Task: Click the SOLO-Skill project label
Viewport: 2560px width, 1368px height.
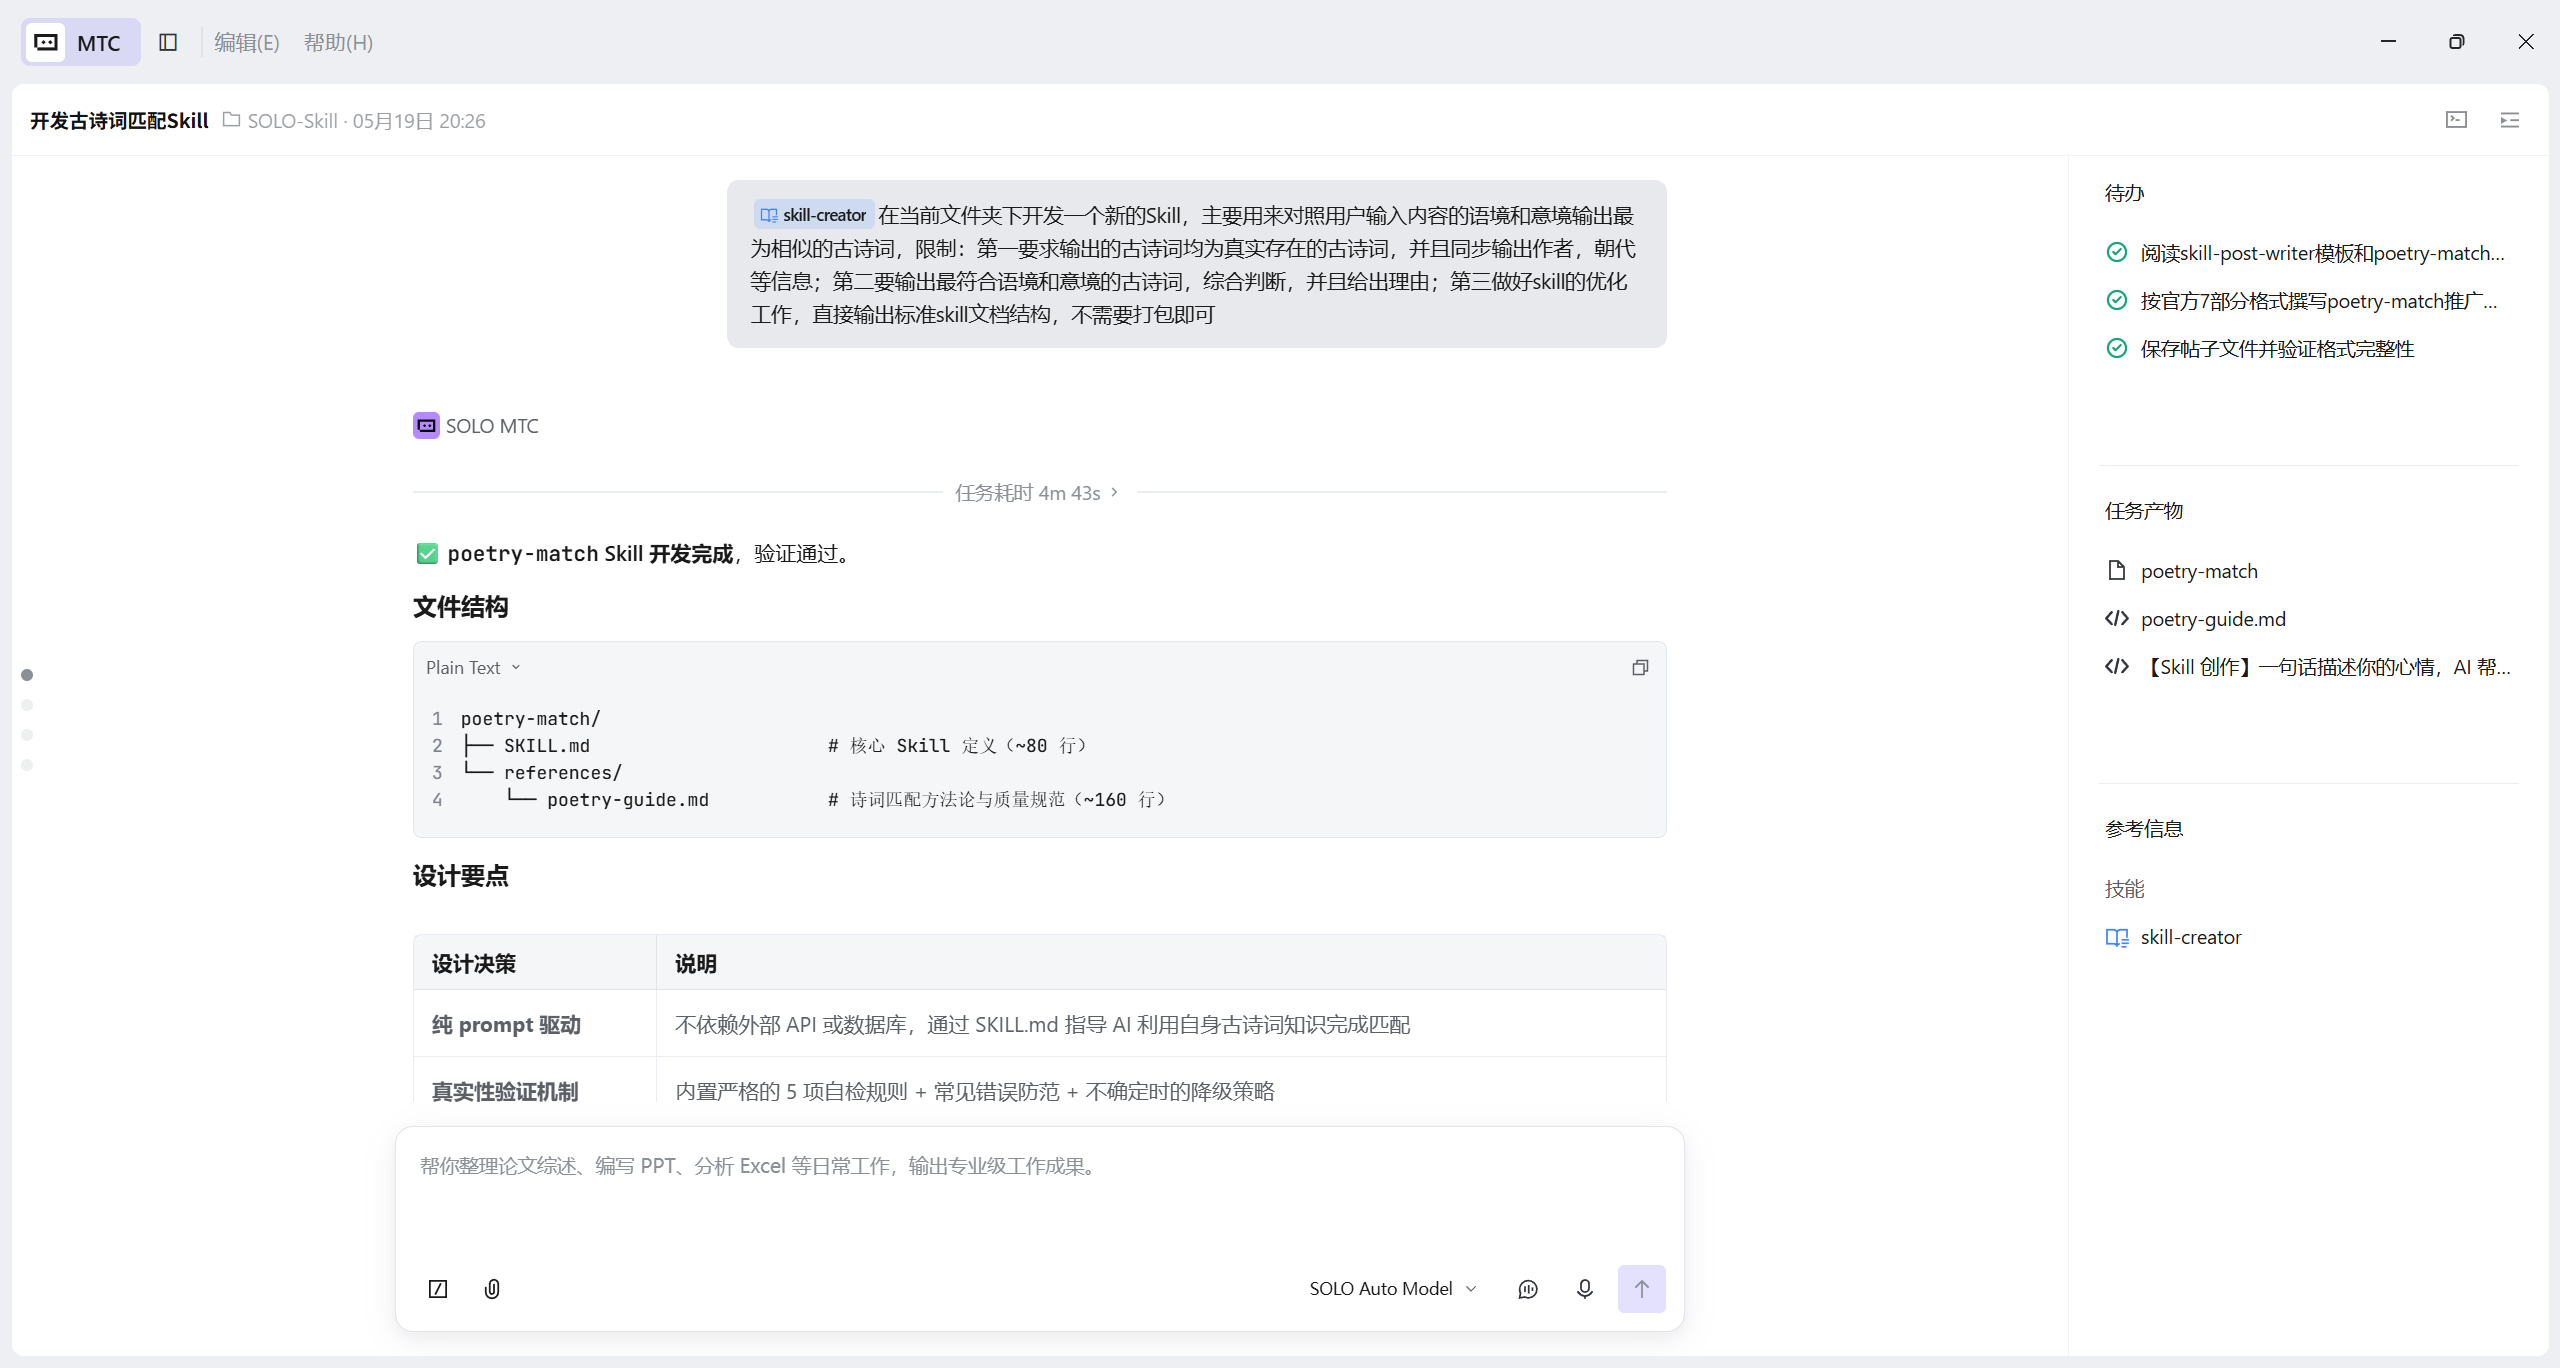Action: (292, 121)
